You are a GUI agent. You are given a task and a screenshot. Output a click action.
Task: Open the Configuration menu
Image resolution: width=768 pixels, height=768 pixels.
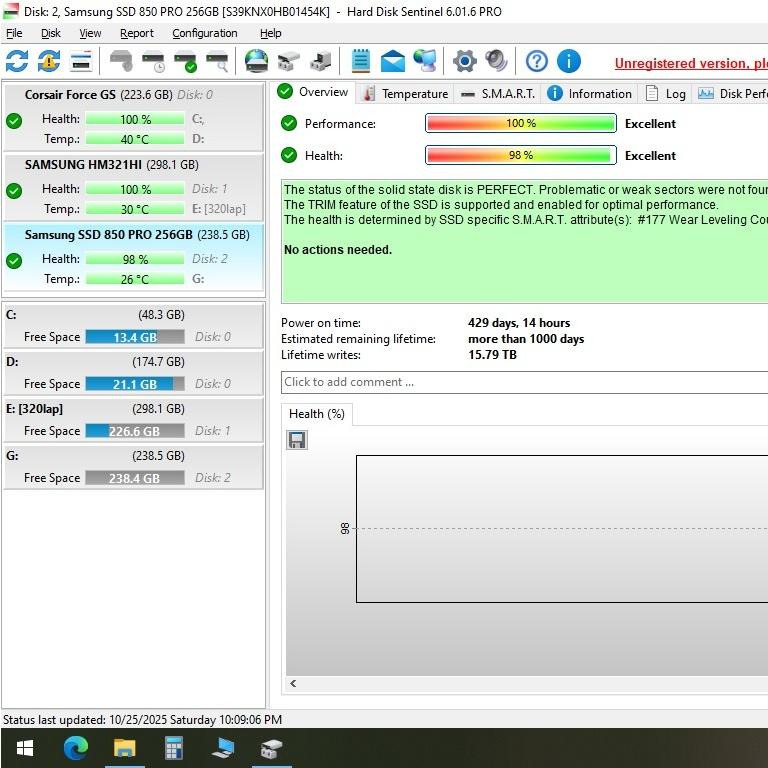pos(204,33)
